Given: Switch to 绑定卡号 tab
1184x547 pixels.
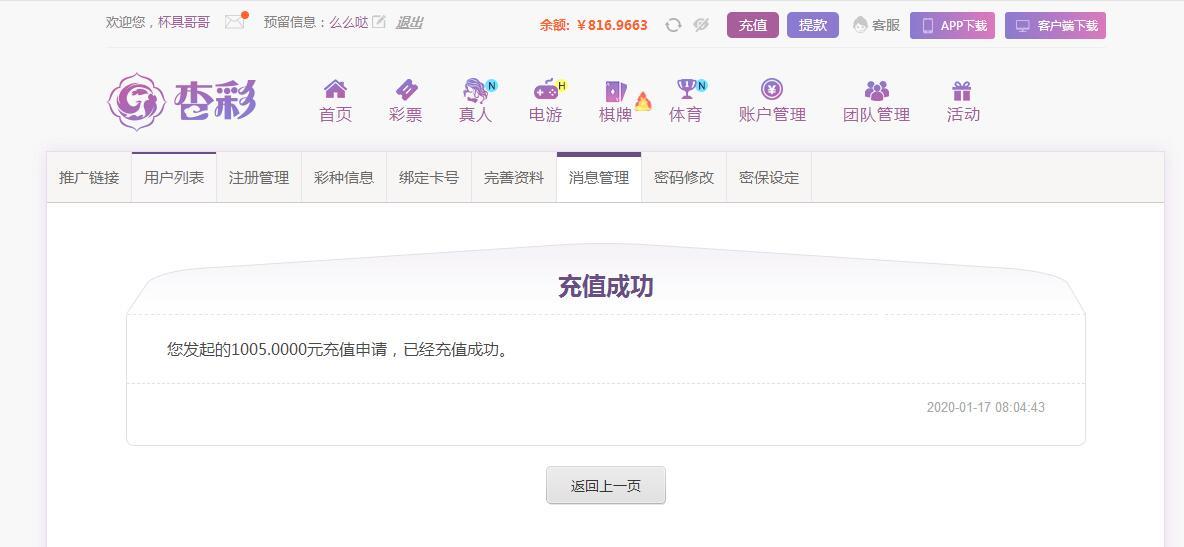Looking at the screenshot, I should tap(429, 178).
